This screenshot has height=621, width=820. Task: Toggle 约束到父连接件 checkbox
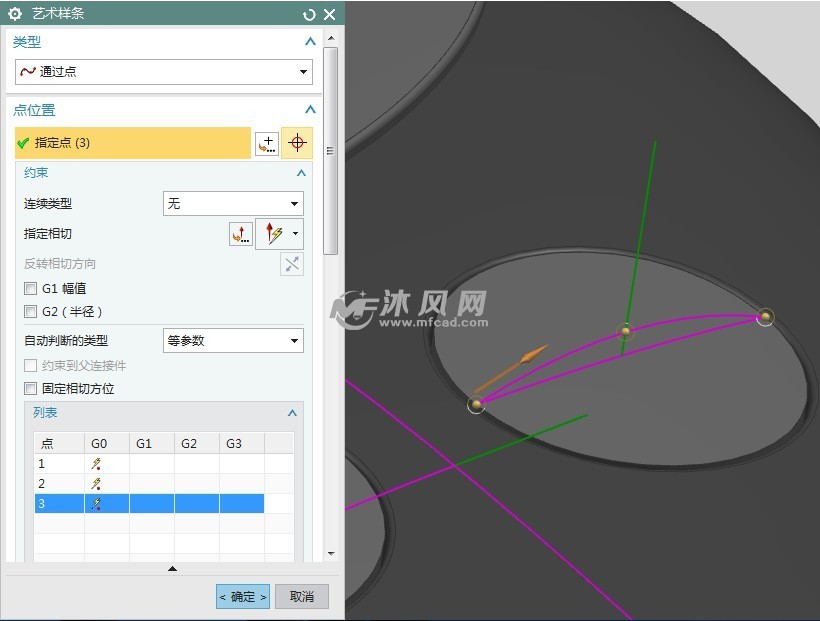31,365
